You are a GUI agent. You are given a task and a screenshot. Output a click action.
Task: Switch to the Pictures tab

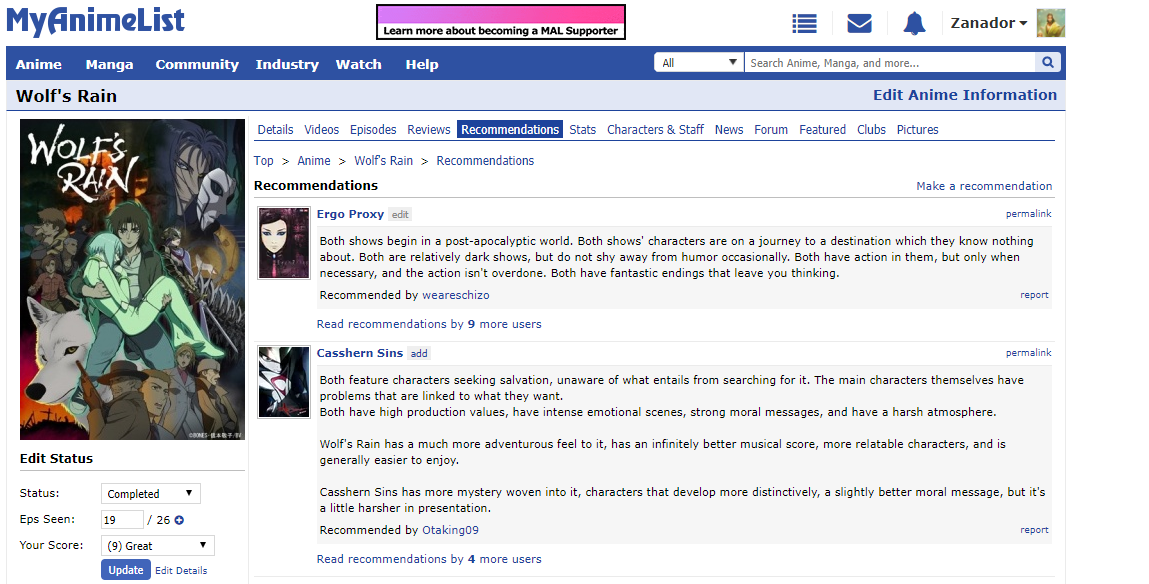tap(917, 130)
